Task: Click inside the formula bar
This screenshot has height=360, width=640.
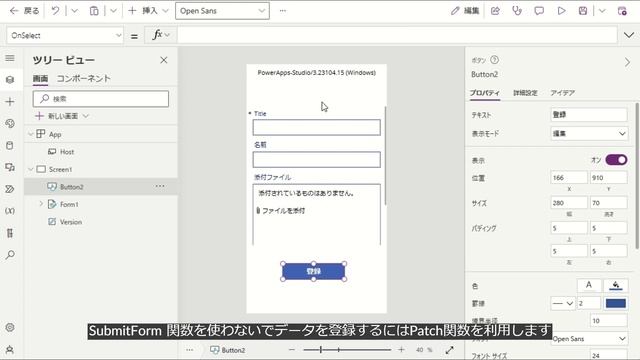Action: [397, 36]
